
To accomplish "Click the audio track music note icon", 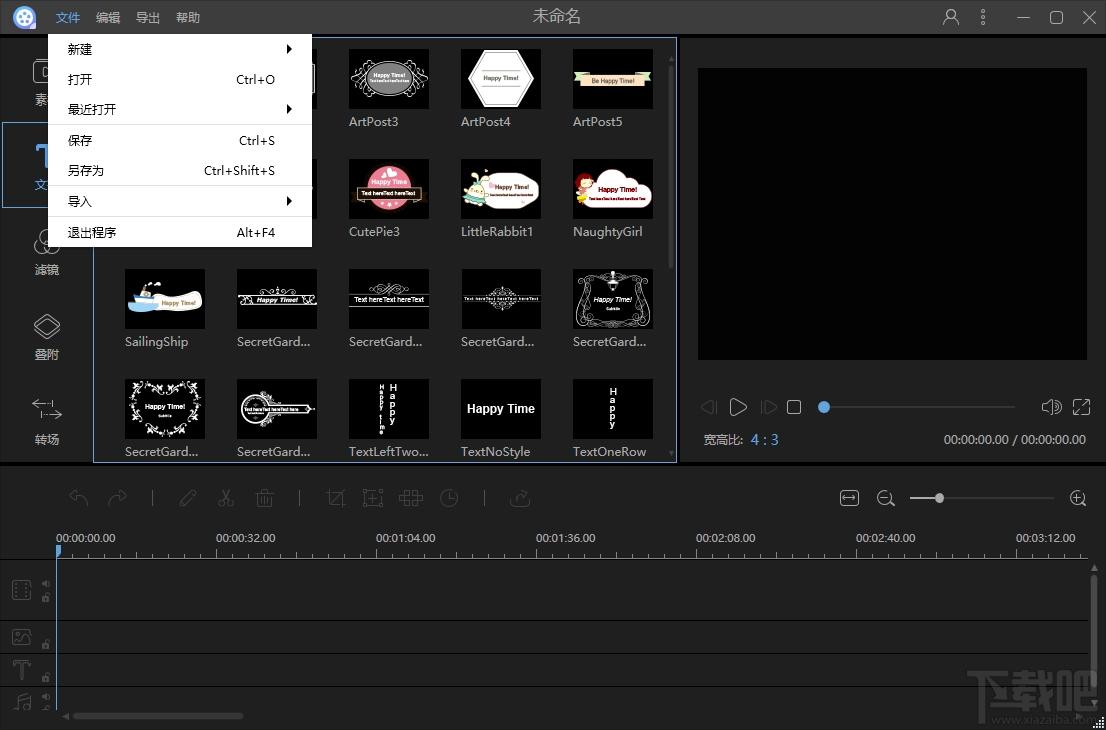I will (23, 700).
